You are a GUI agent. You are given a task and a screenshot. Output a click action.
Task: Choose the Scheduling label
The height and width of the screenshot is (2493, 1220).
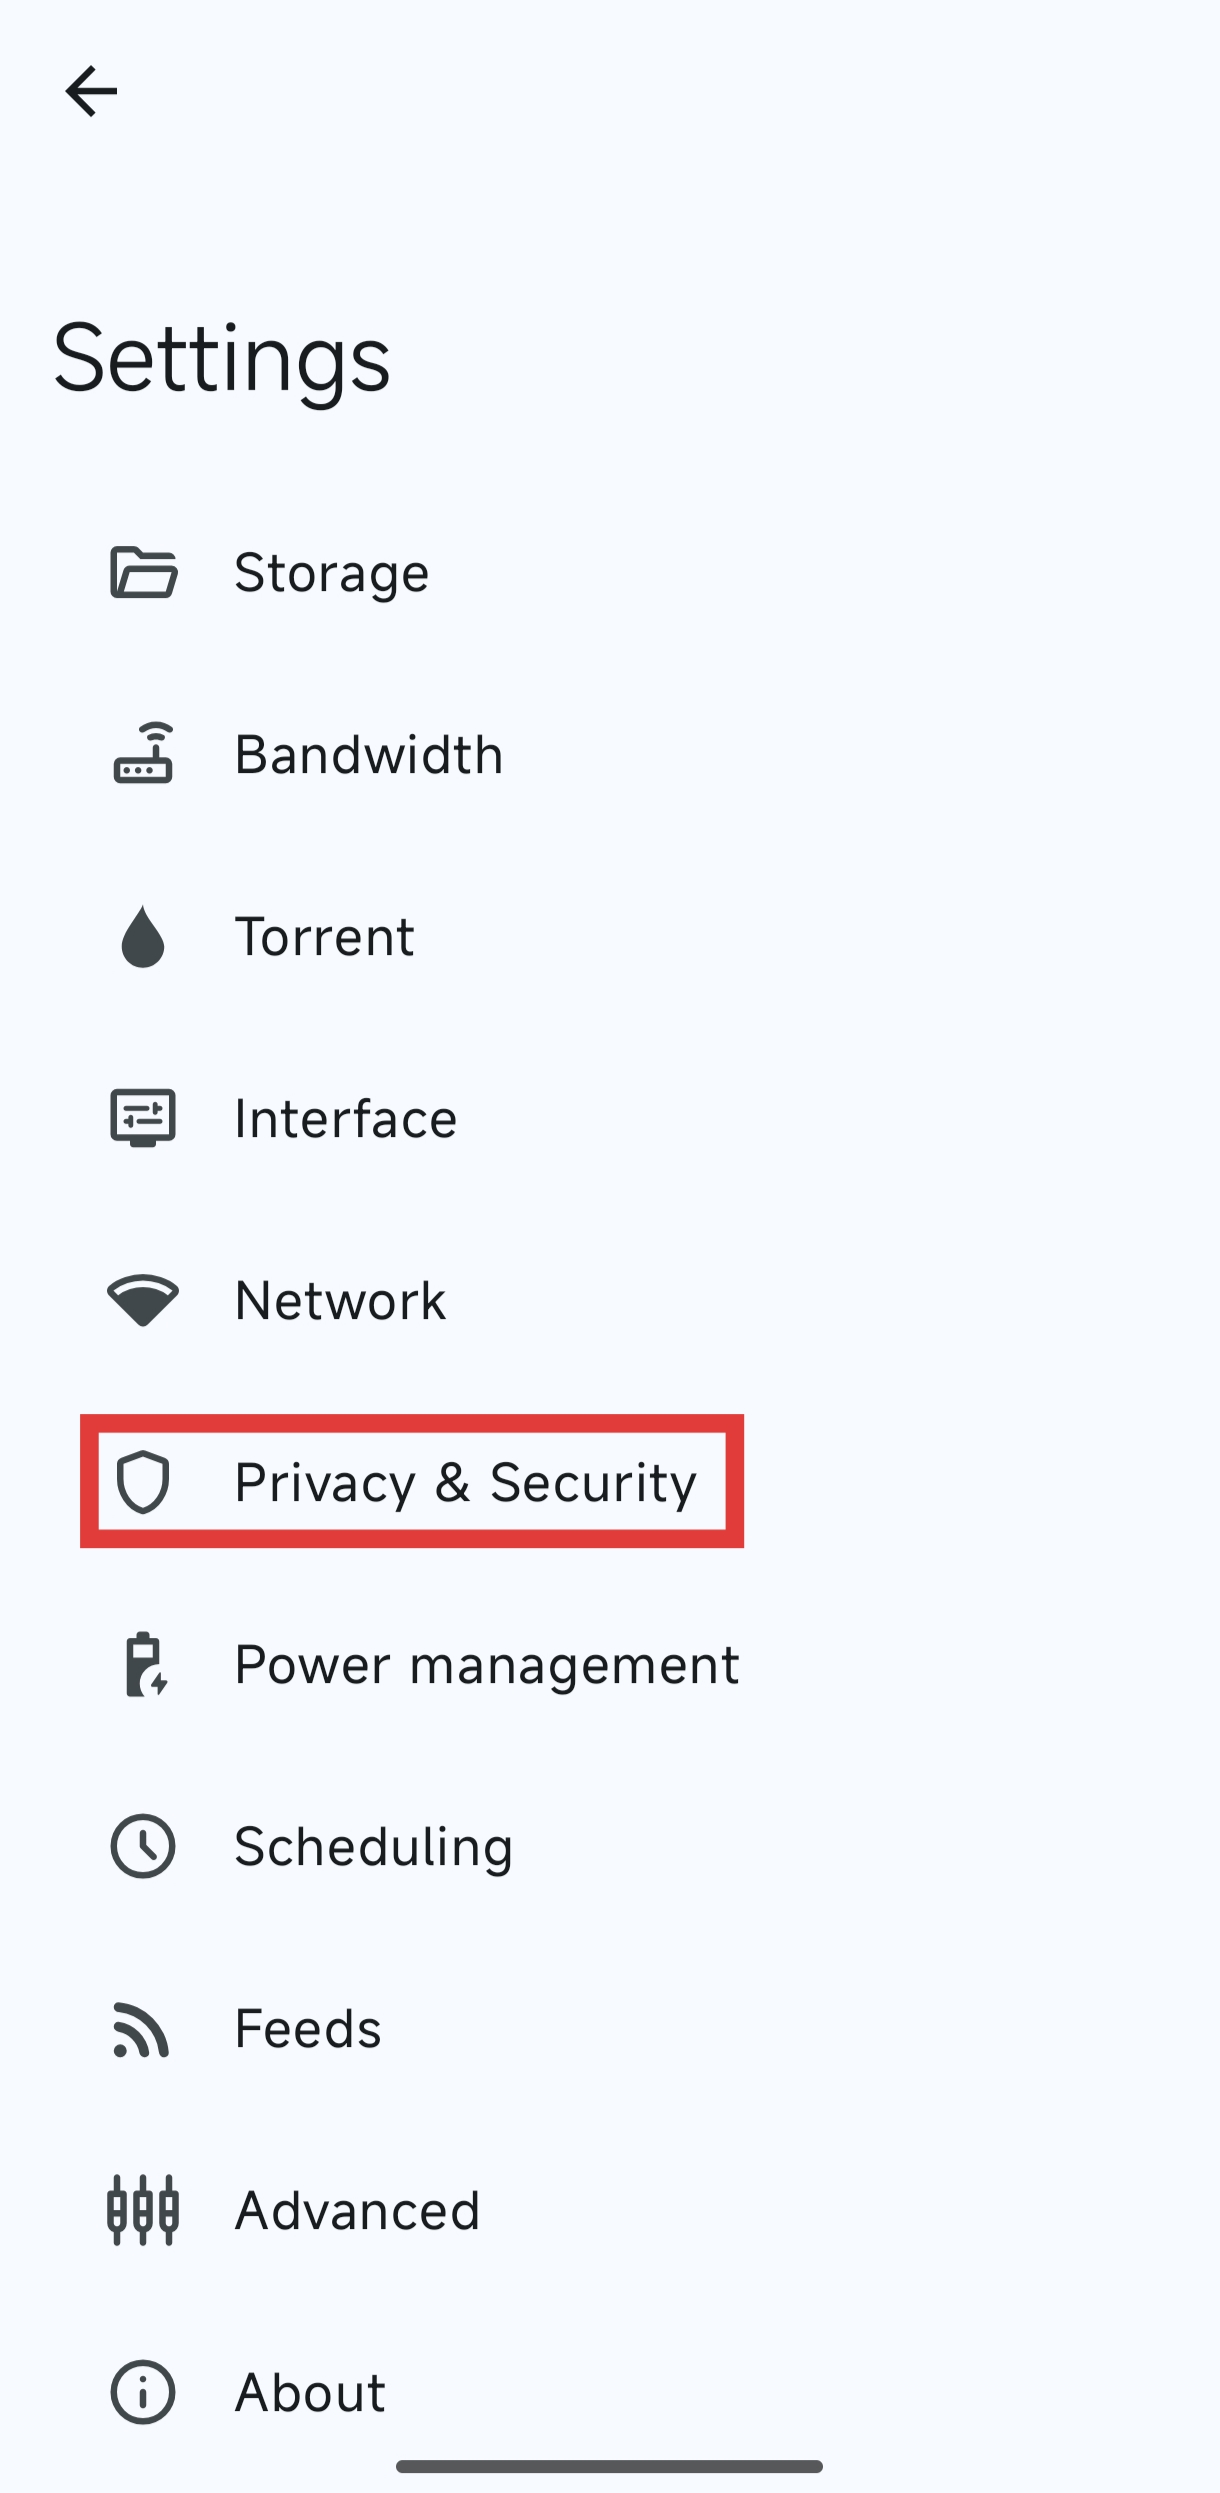pyautogui.click(x=373, y=1846)
